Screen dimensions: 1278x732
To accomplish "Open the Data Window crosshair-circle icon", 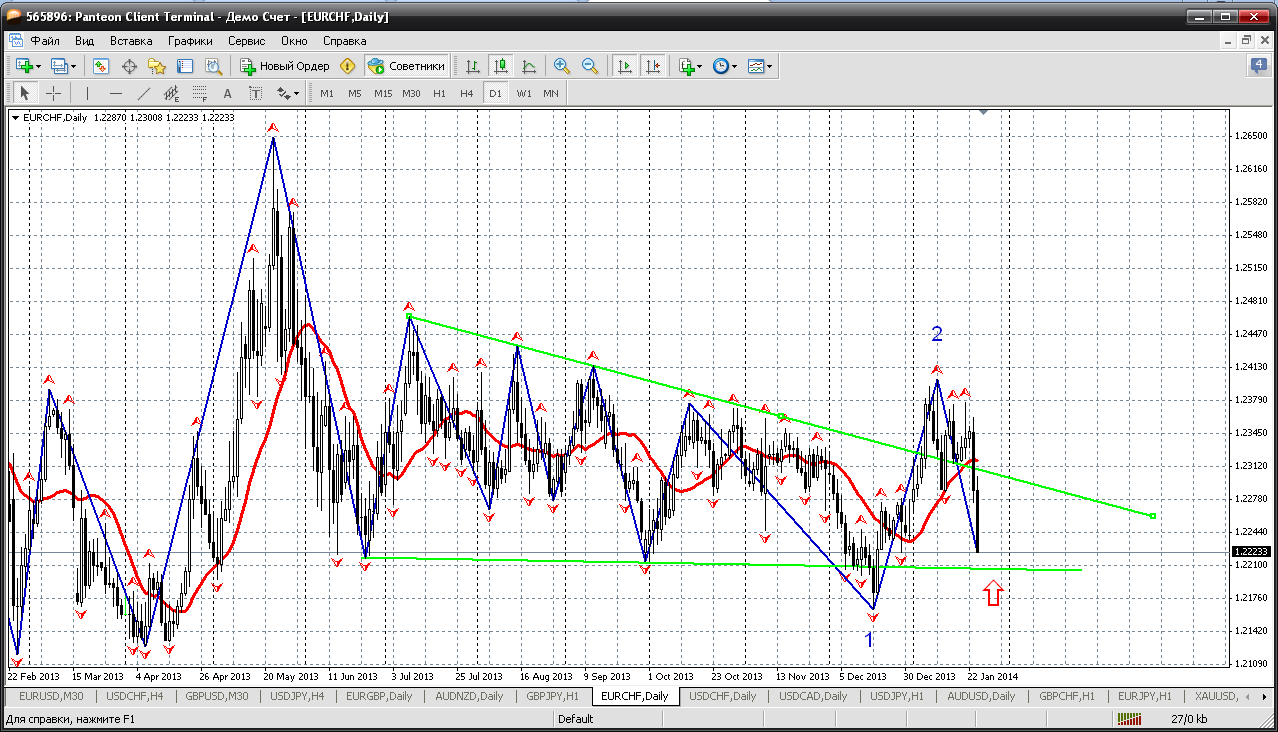I will click(x=129, y=66).
